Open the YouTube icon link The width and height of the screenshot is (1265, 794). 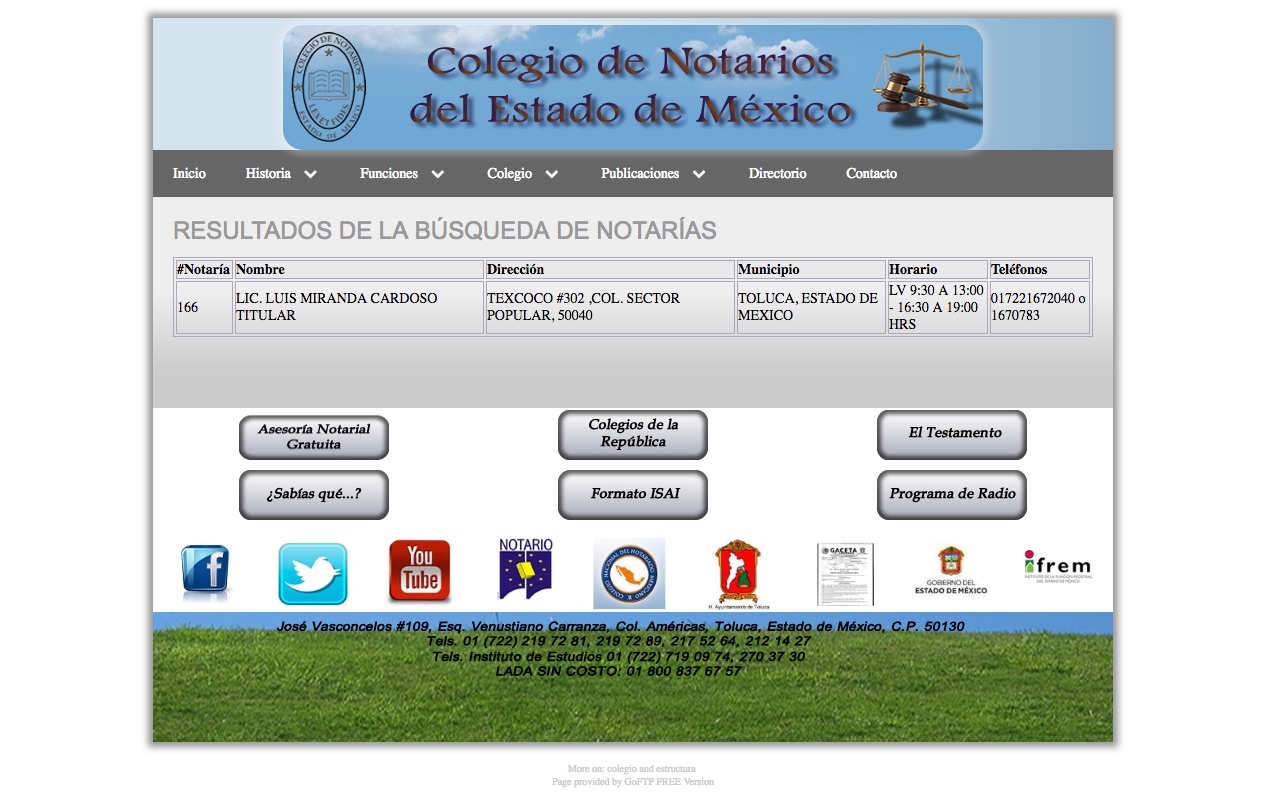pos(420,571)
